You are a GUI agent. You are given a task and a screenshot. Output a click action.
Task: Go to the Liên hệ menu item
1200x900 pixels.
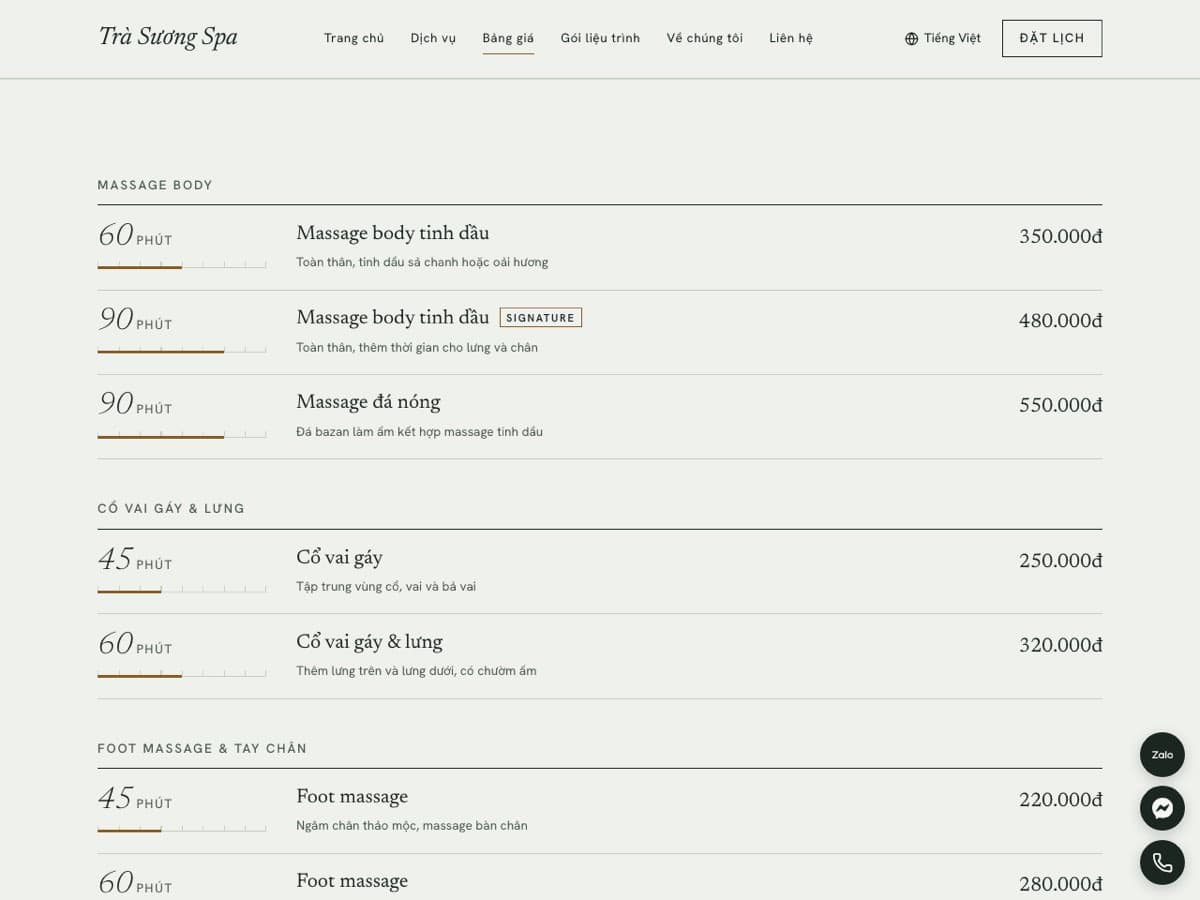click(x=791, y=38)
